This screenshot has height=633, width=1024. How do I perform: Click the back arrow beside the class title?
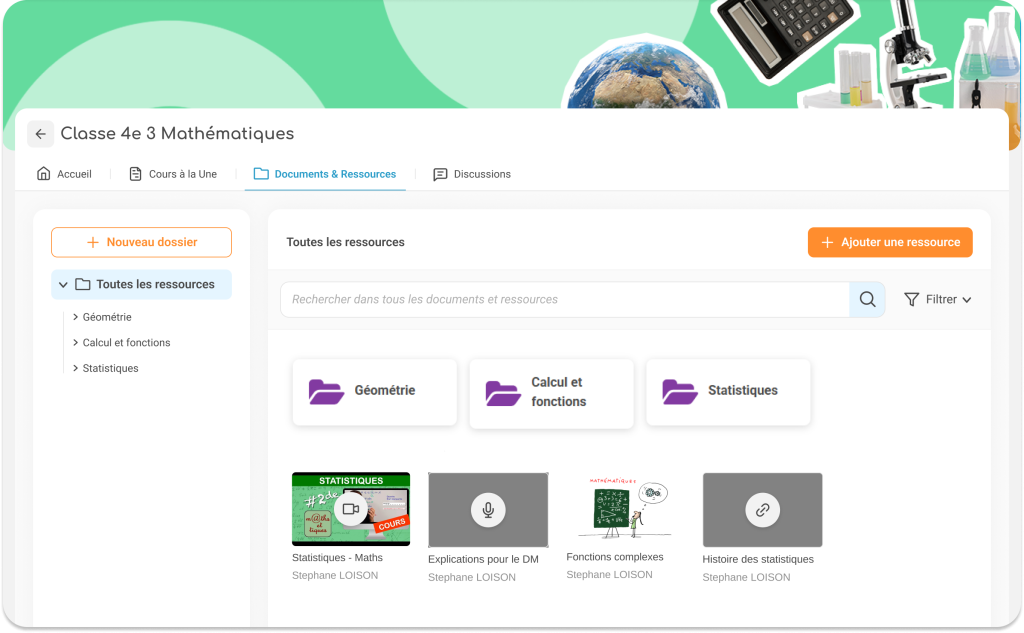click(x=40, y=134)
